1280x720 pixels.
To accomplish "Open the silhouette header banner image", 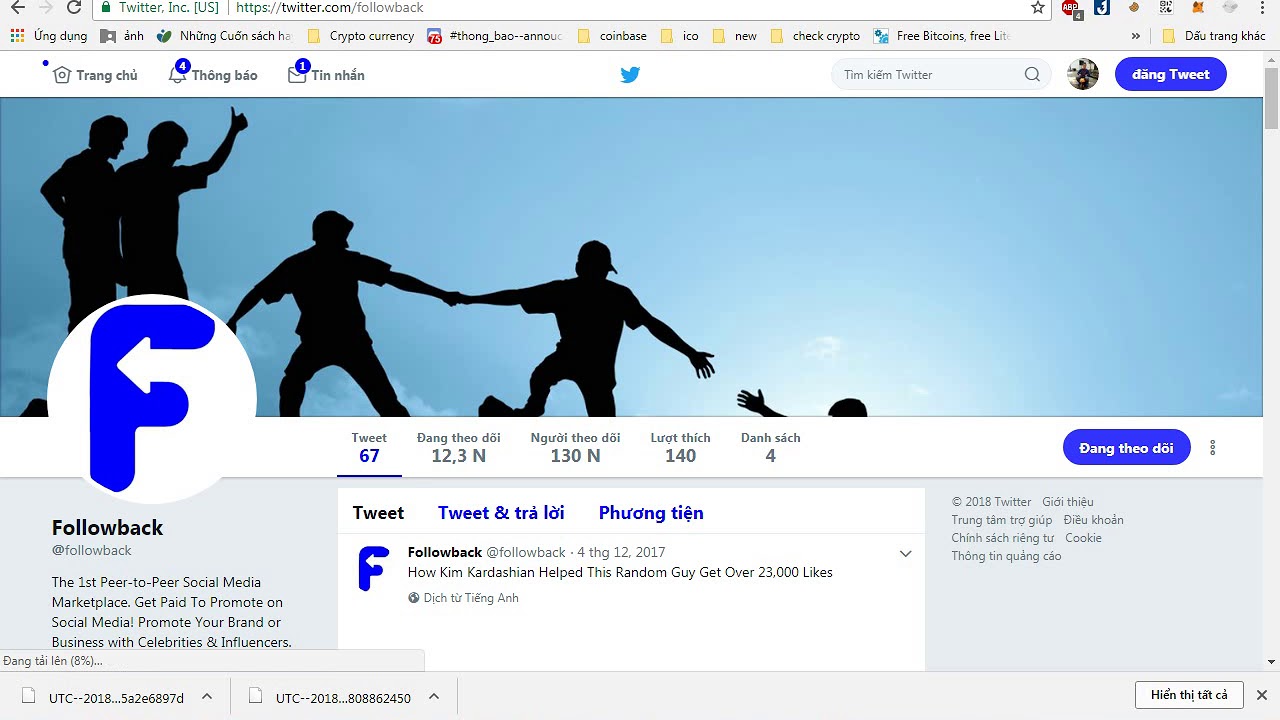I will pyautogui.click(x=631, y=257).
